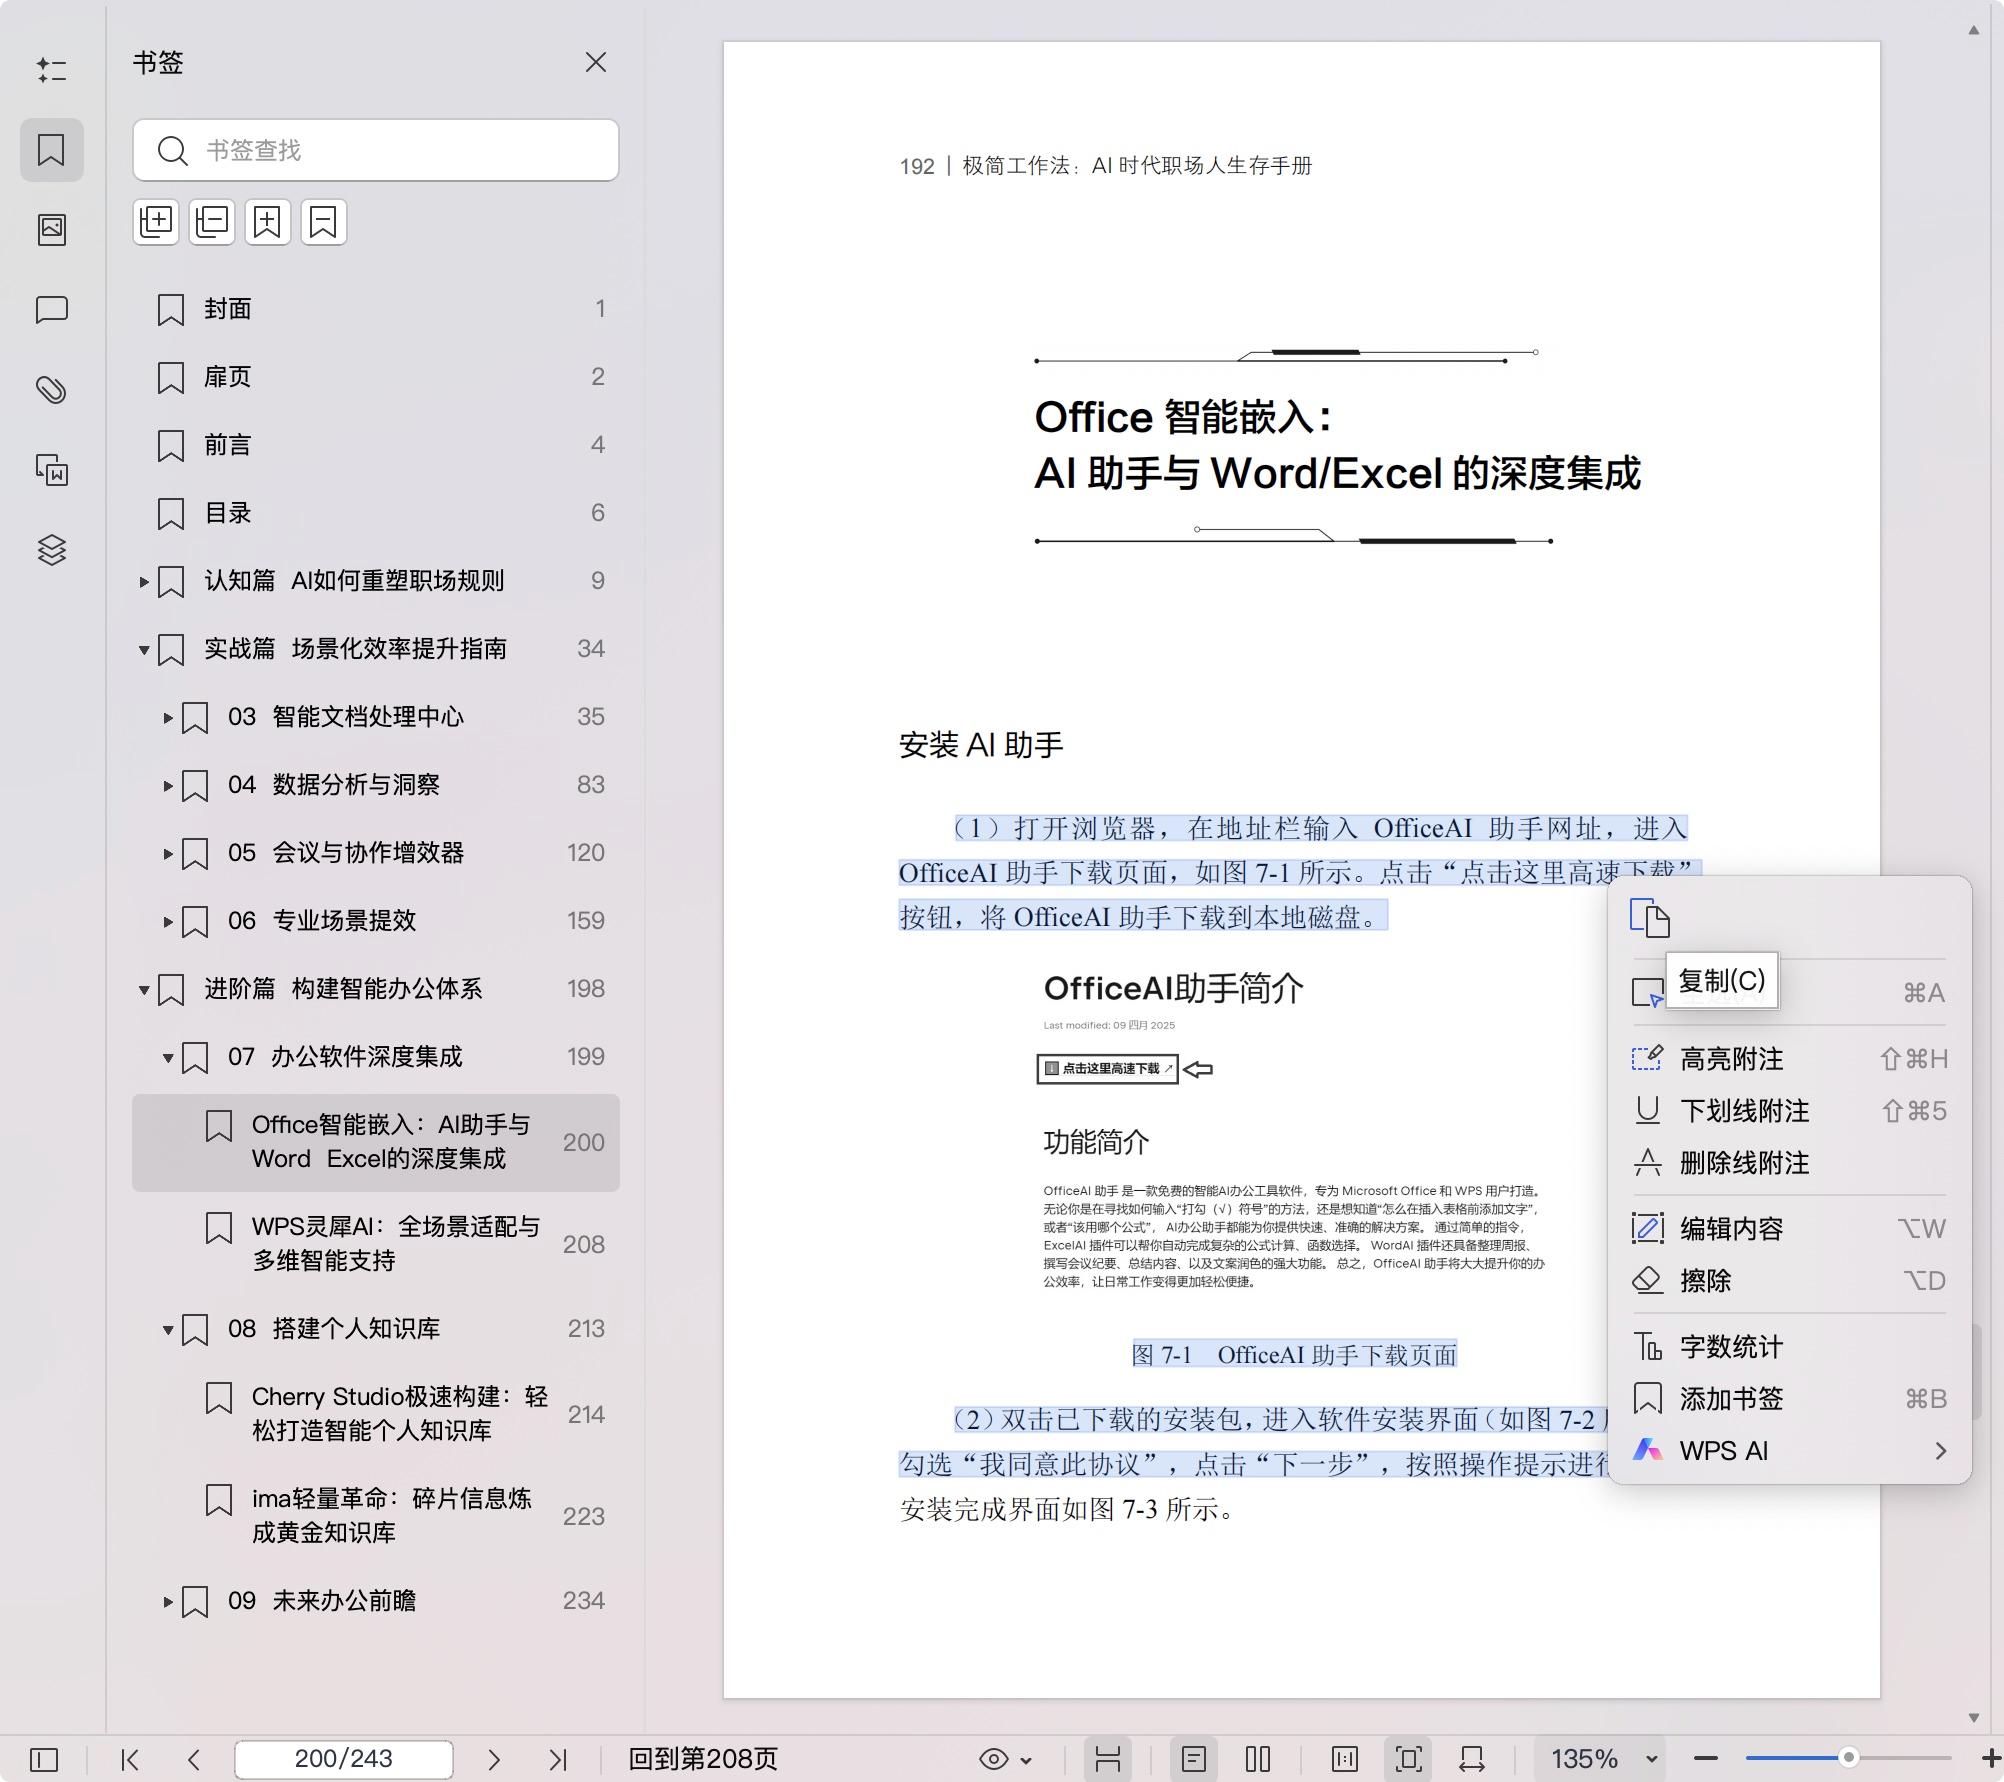This screenshot has width=2004, height=1782.
Task: Expand the 09 未来办公前瞻 bookmark
Action: pos(168,1601)
